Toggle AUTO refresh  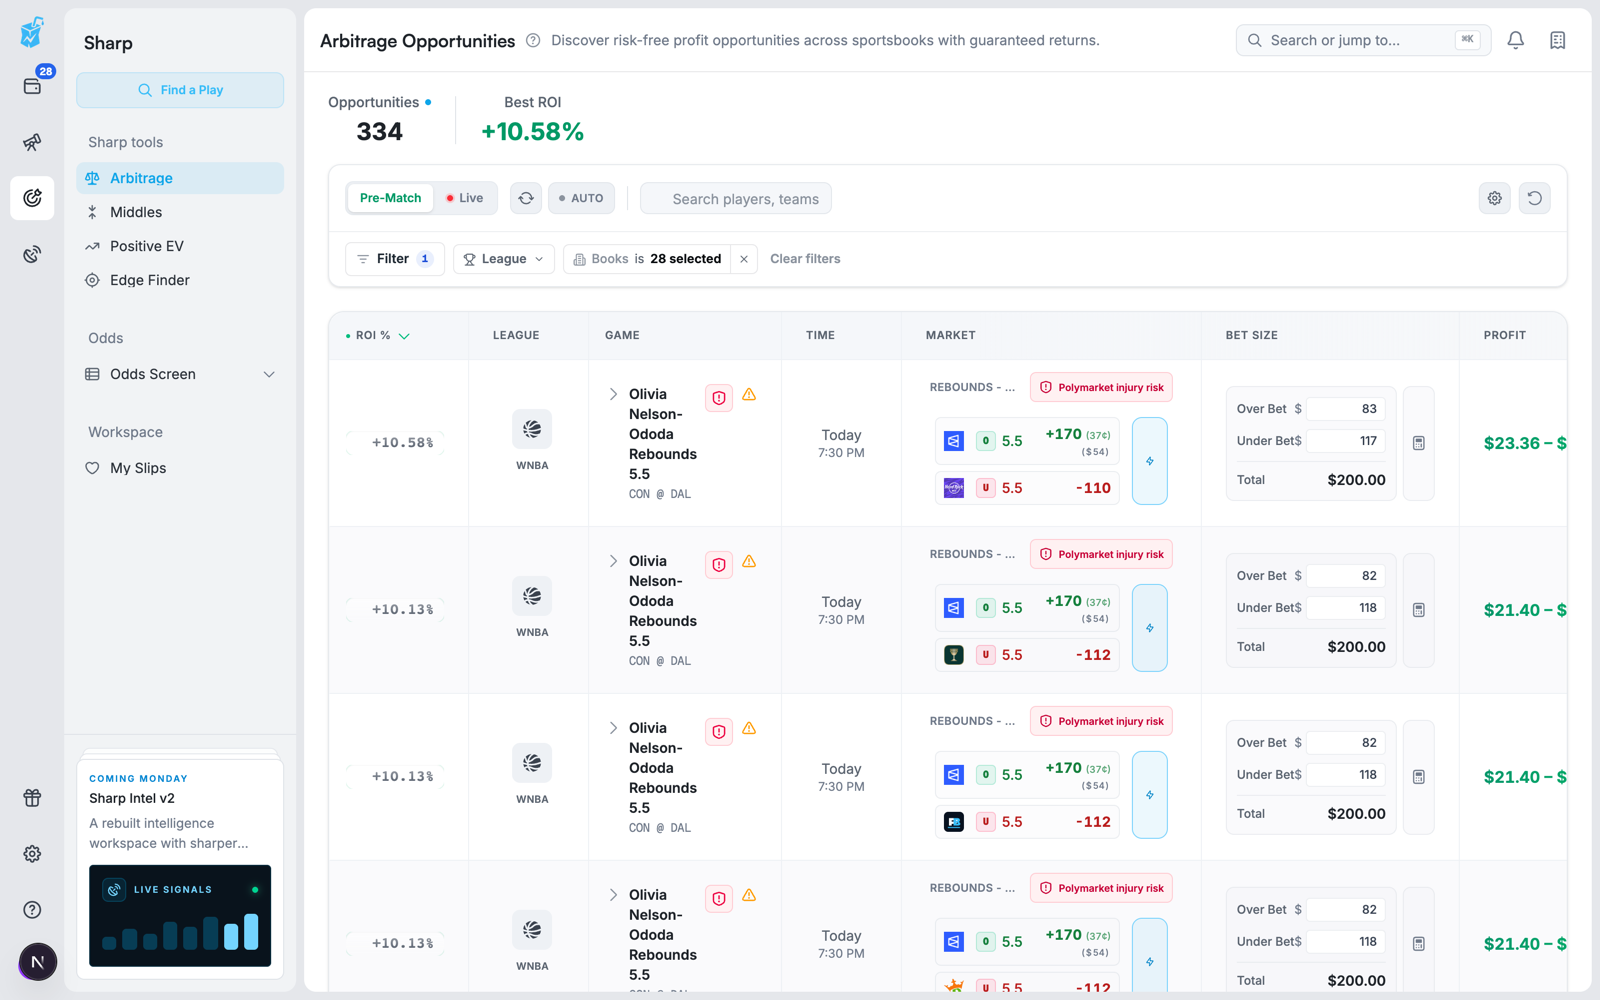pyautogui.click(x=582, y=198)
